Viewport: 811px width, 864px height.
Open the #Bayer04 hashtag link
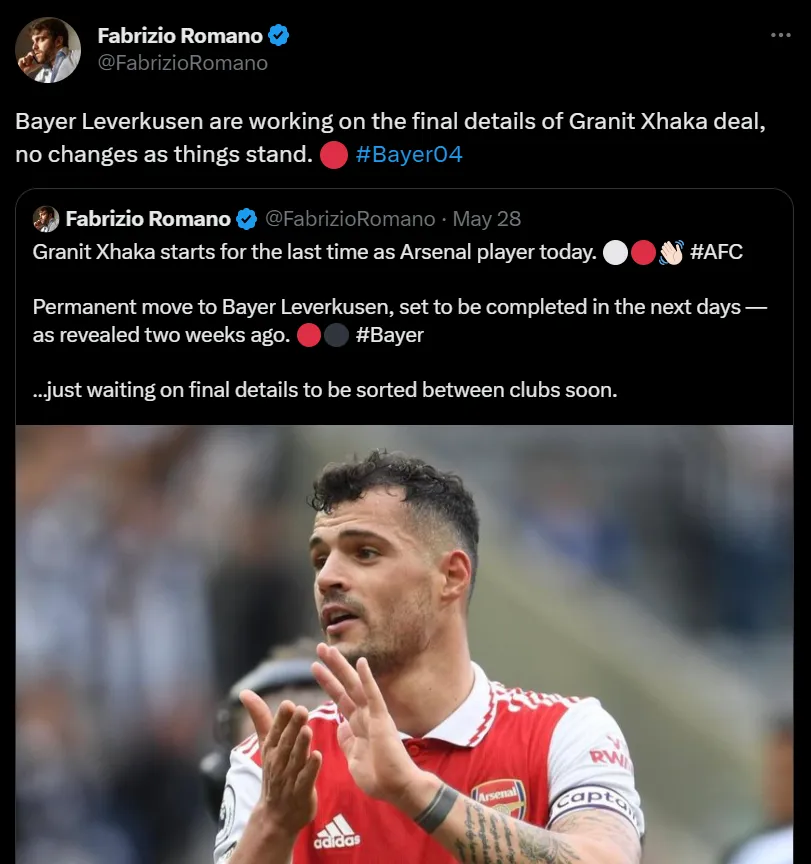(x=409, y=155)
